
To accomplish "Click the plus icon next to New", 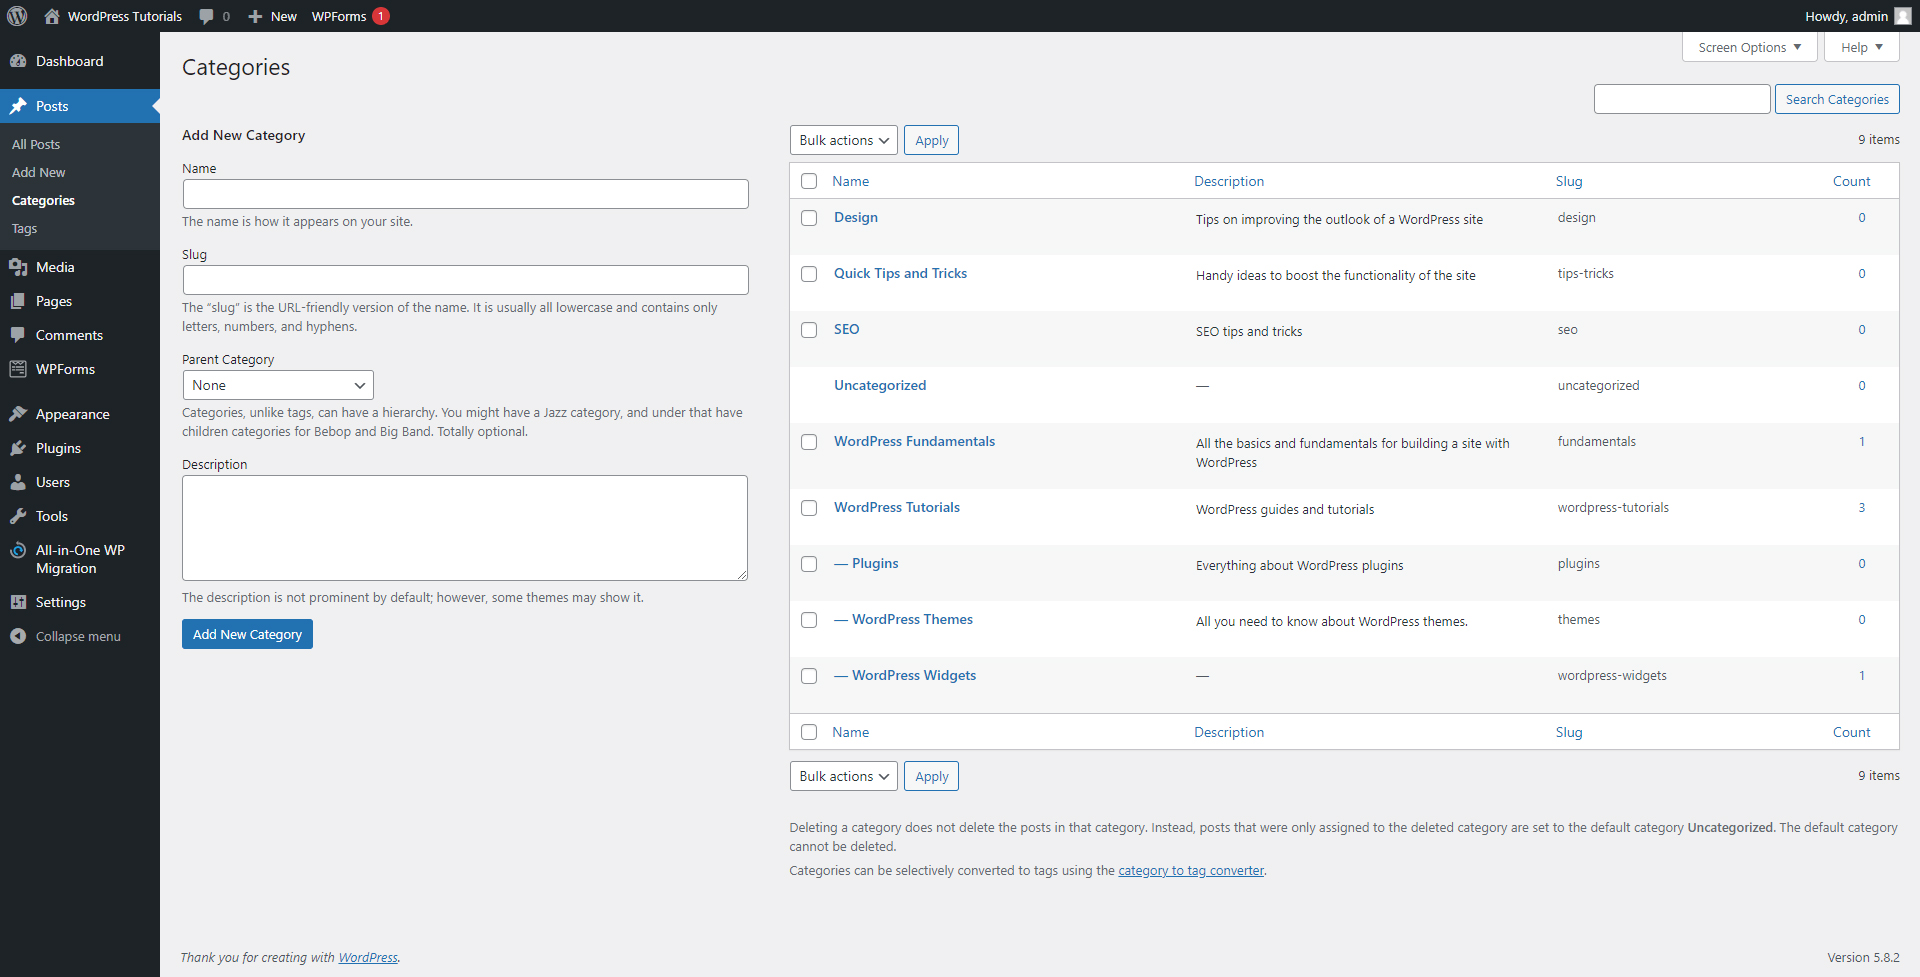I will coord(255,16).
